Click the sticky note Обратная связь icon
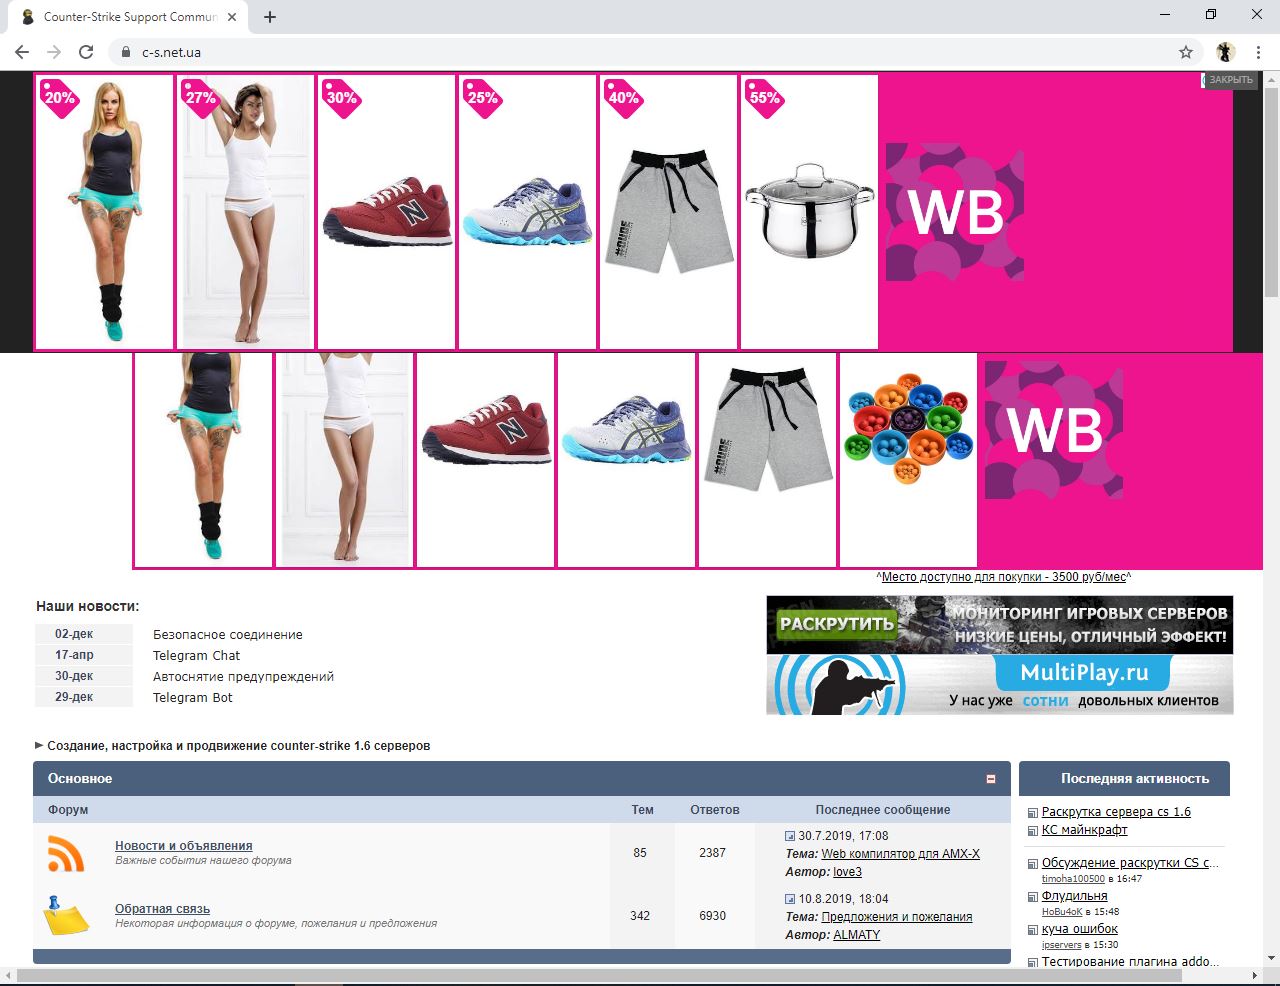Image resolution: width=1280 pixels, height=986 pixels. point(66,916)
